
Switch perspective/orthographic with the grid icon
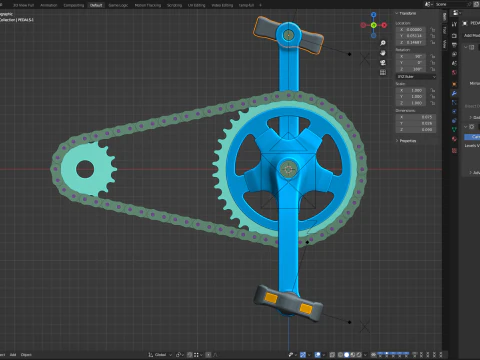(383, 72)
